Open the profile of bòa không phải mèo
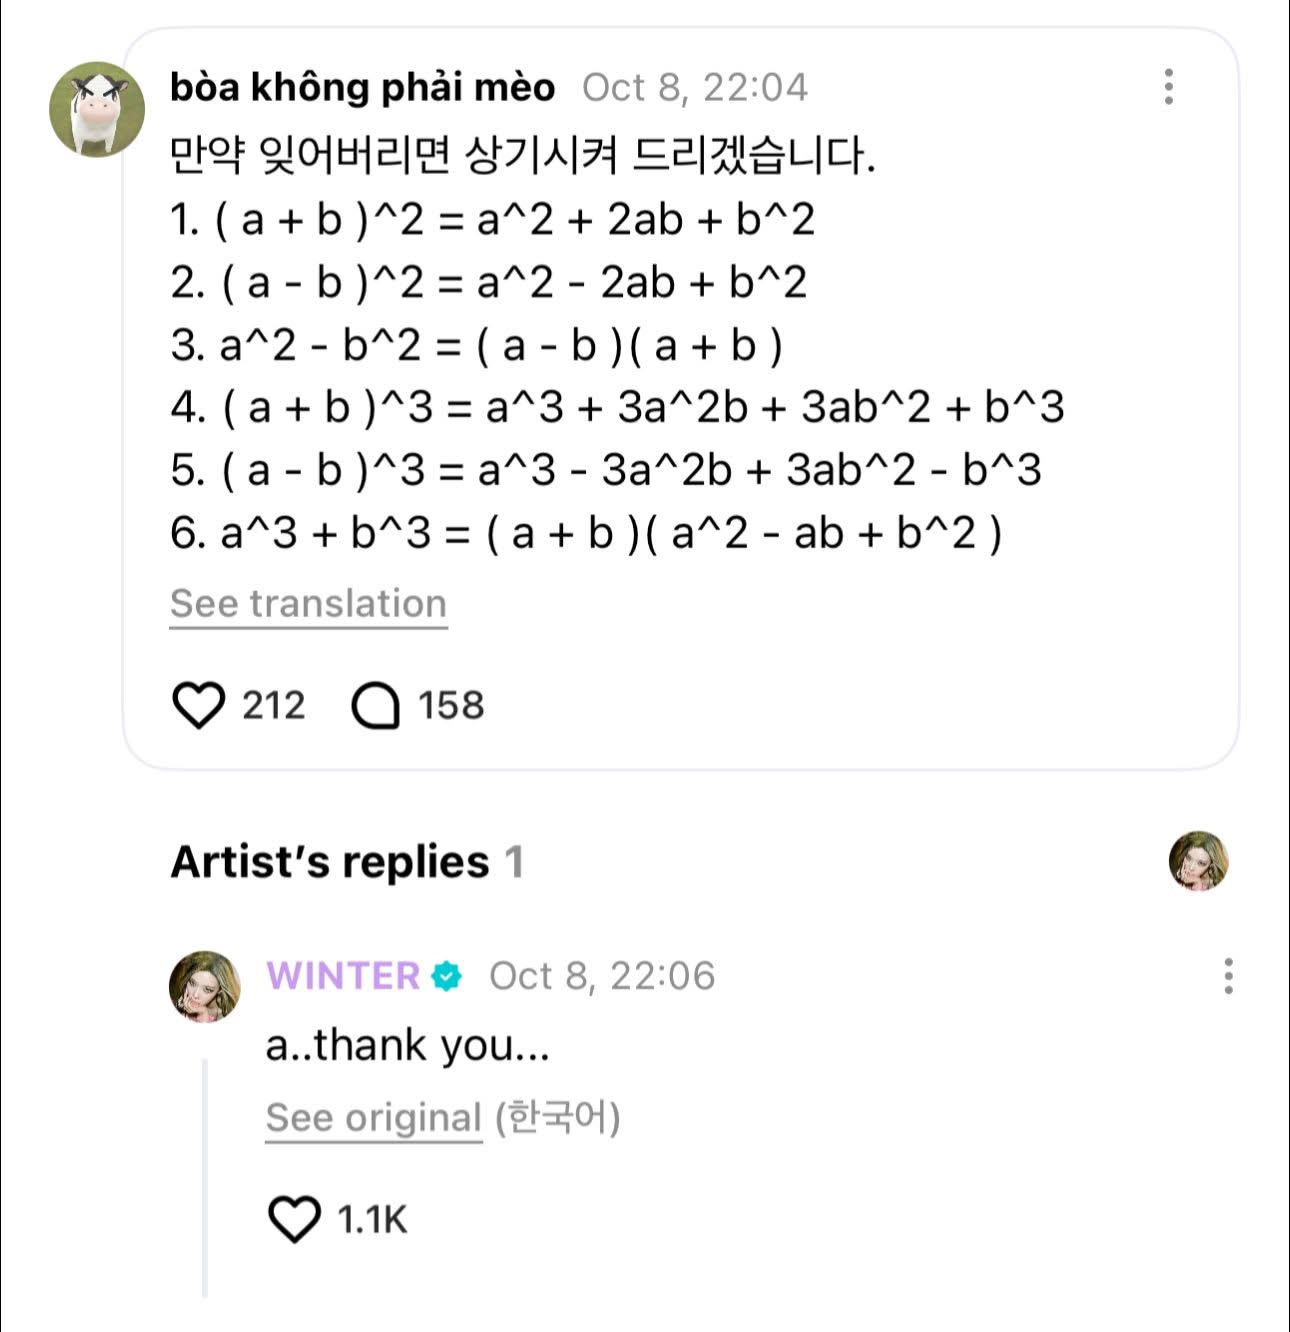The image size is (1290, 1332). (x=362, y=88)
